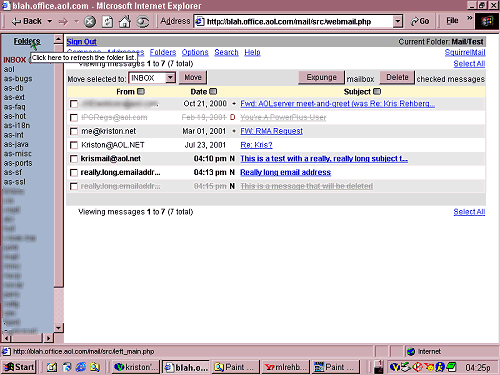This screenshot has width=500, height=375.
Task: Open the Back button history arrow
Action: coord(50,21)
